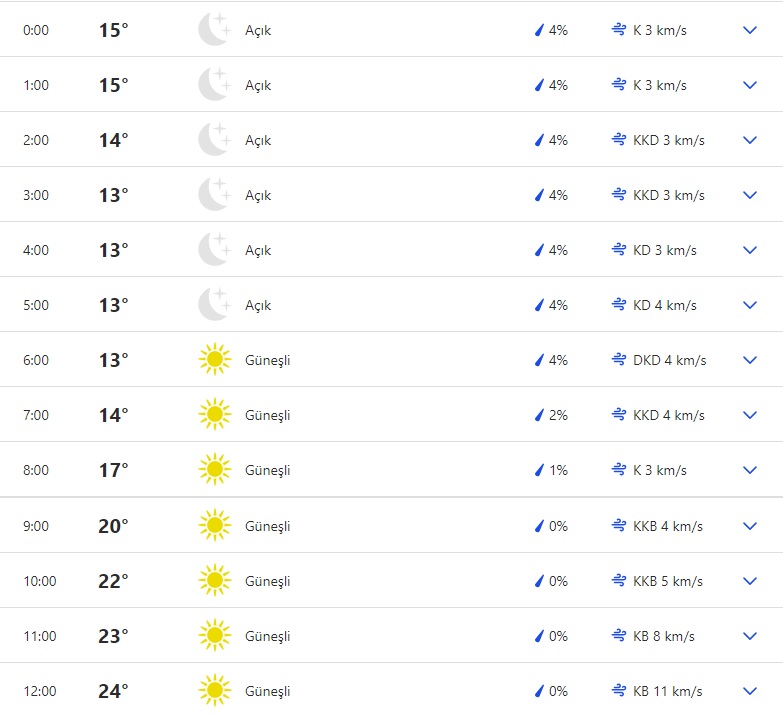Click the sun icon for 9:00
Viewport: 783px width, 716px height.
click(x=214, y=526)
